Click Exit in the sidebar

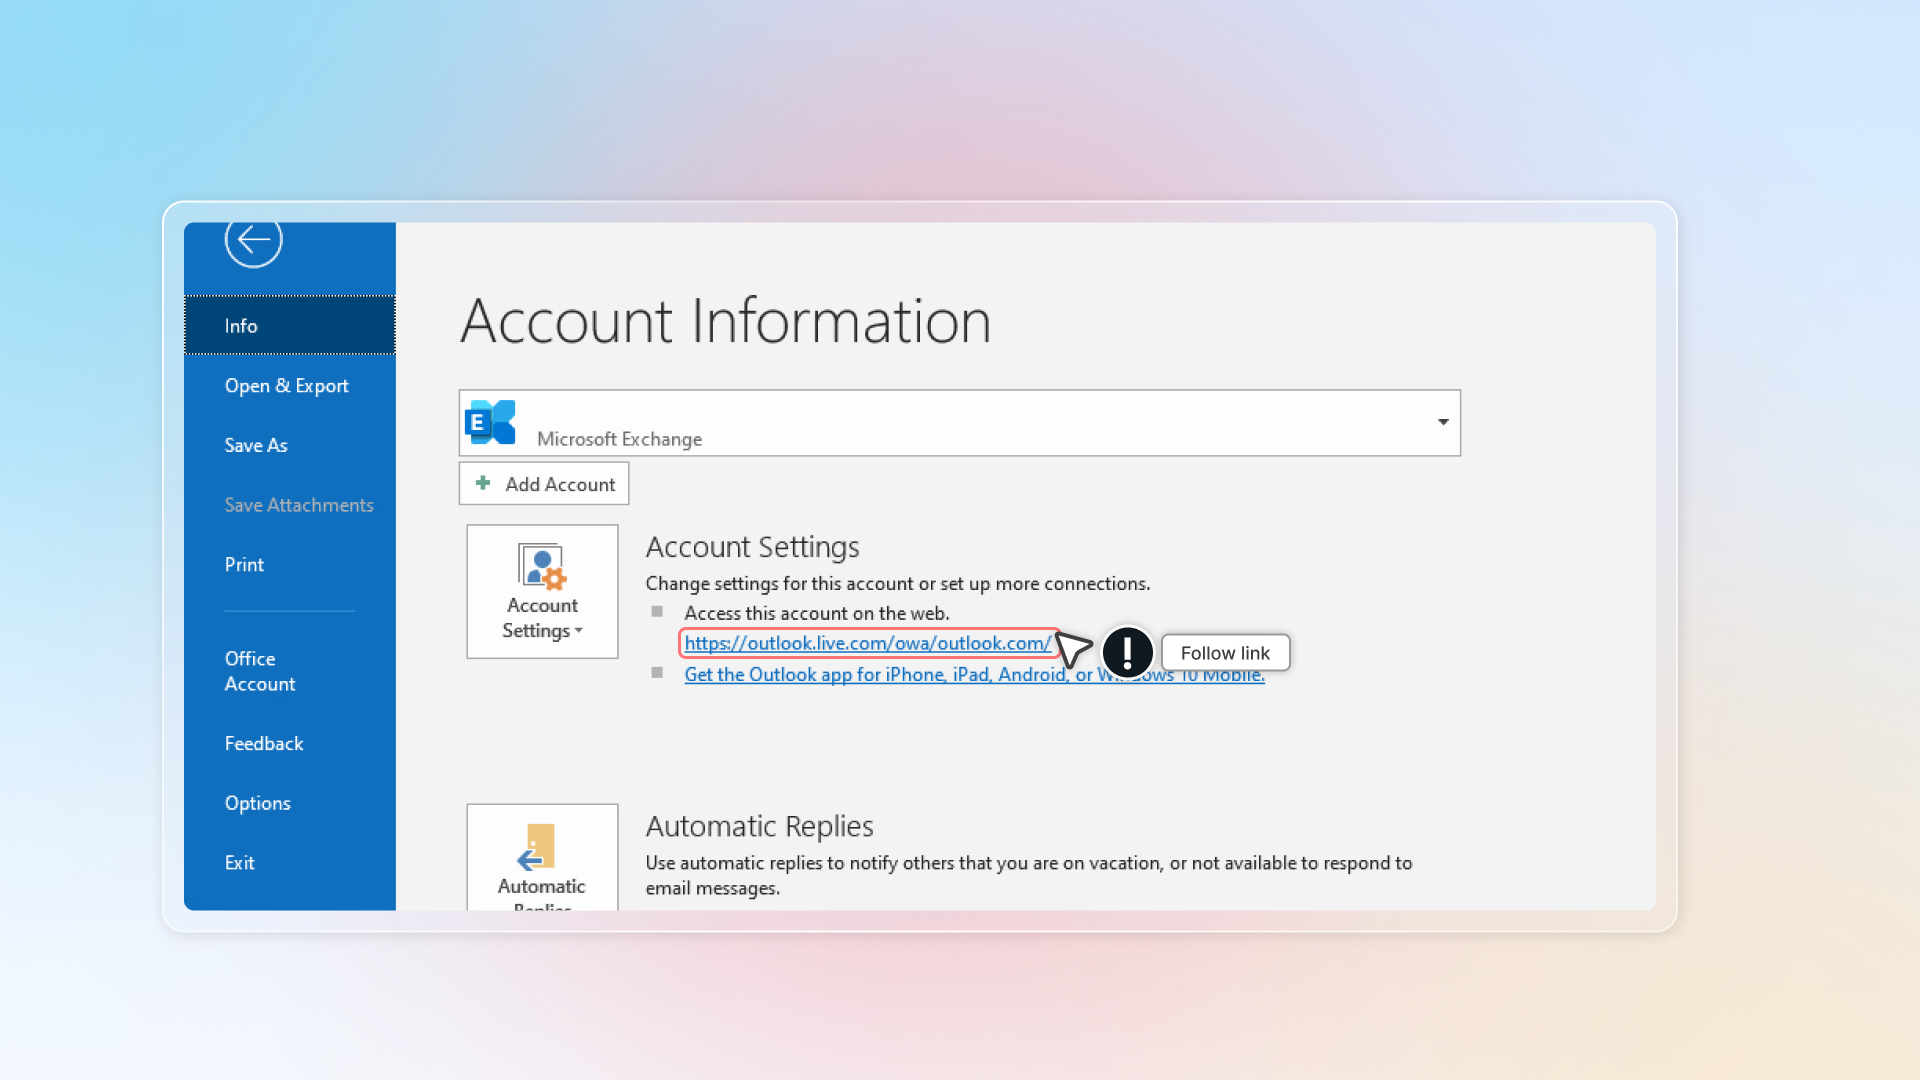(239, 863)
